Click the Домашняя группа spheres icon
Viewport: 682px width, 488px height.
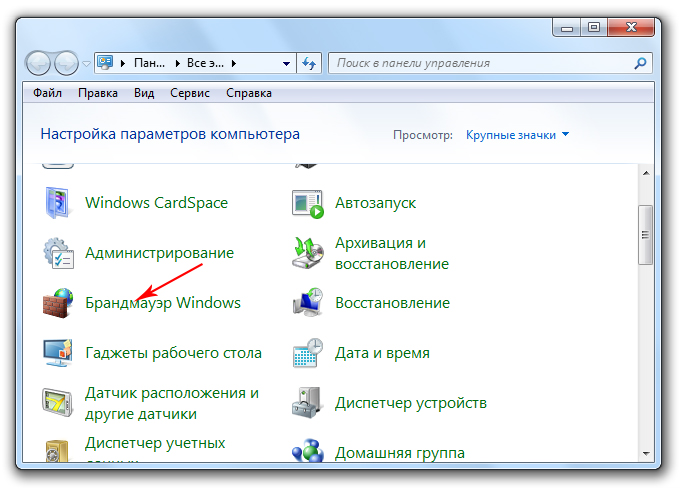pyautogui.click(x=308, y=451)
